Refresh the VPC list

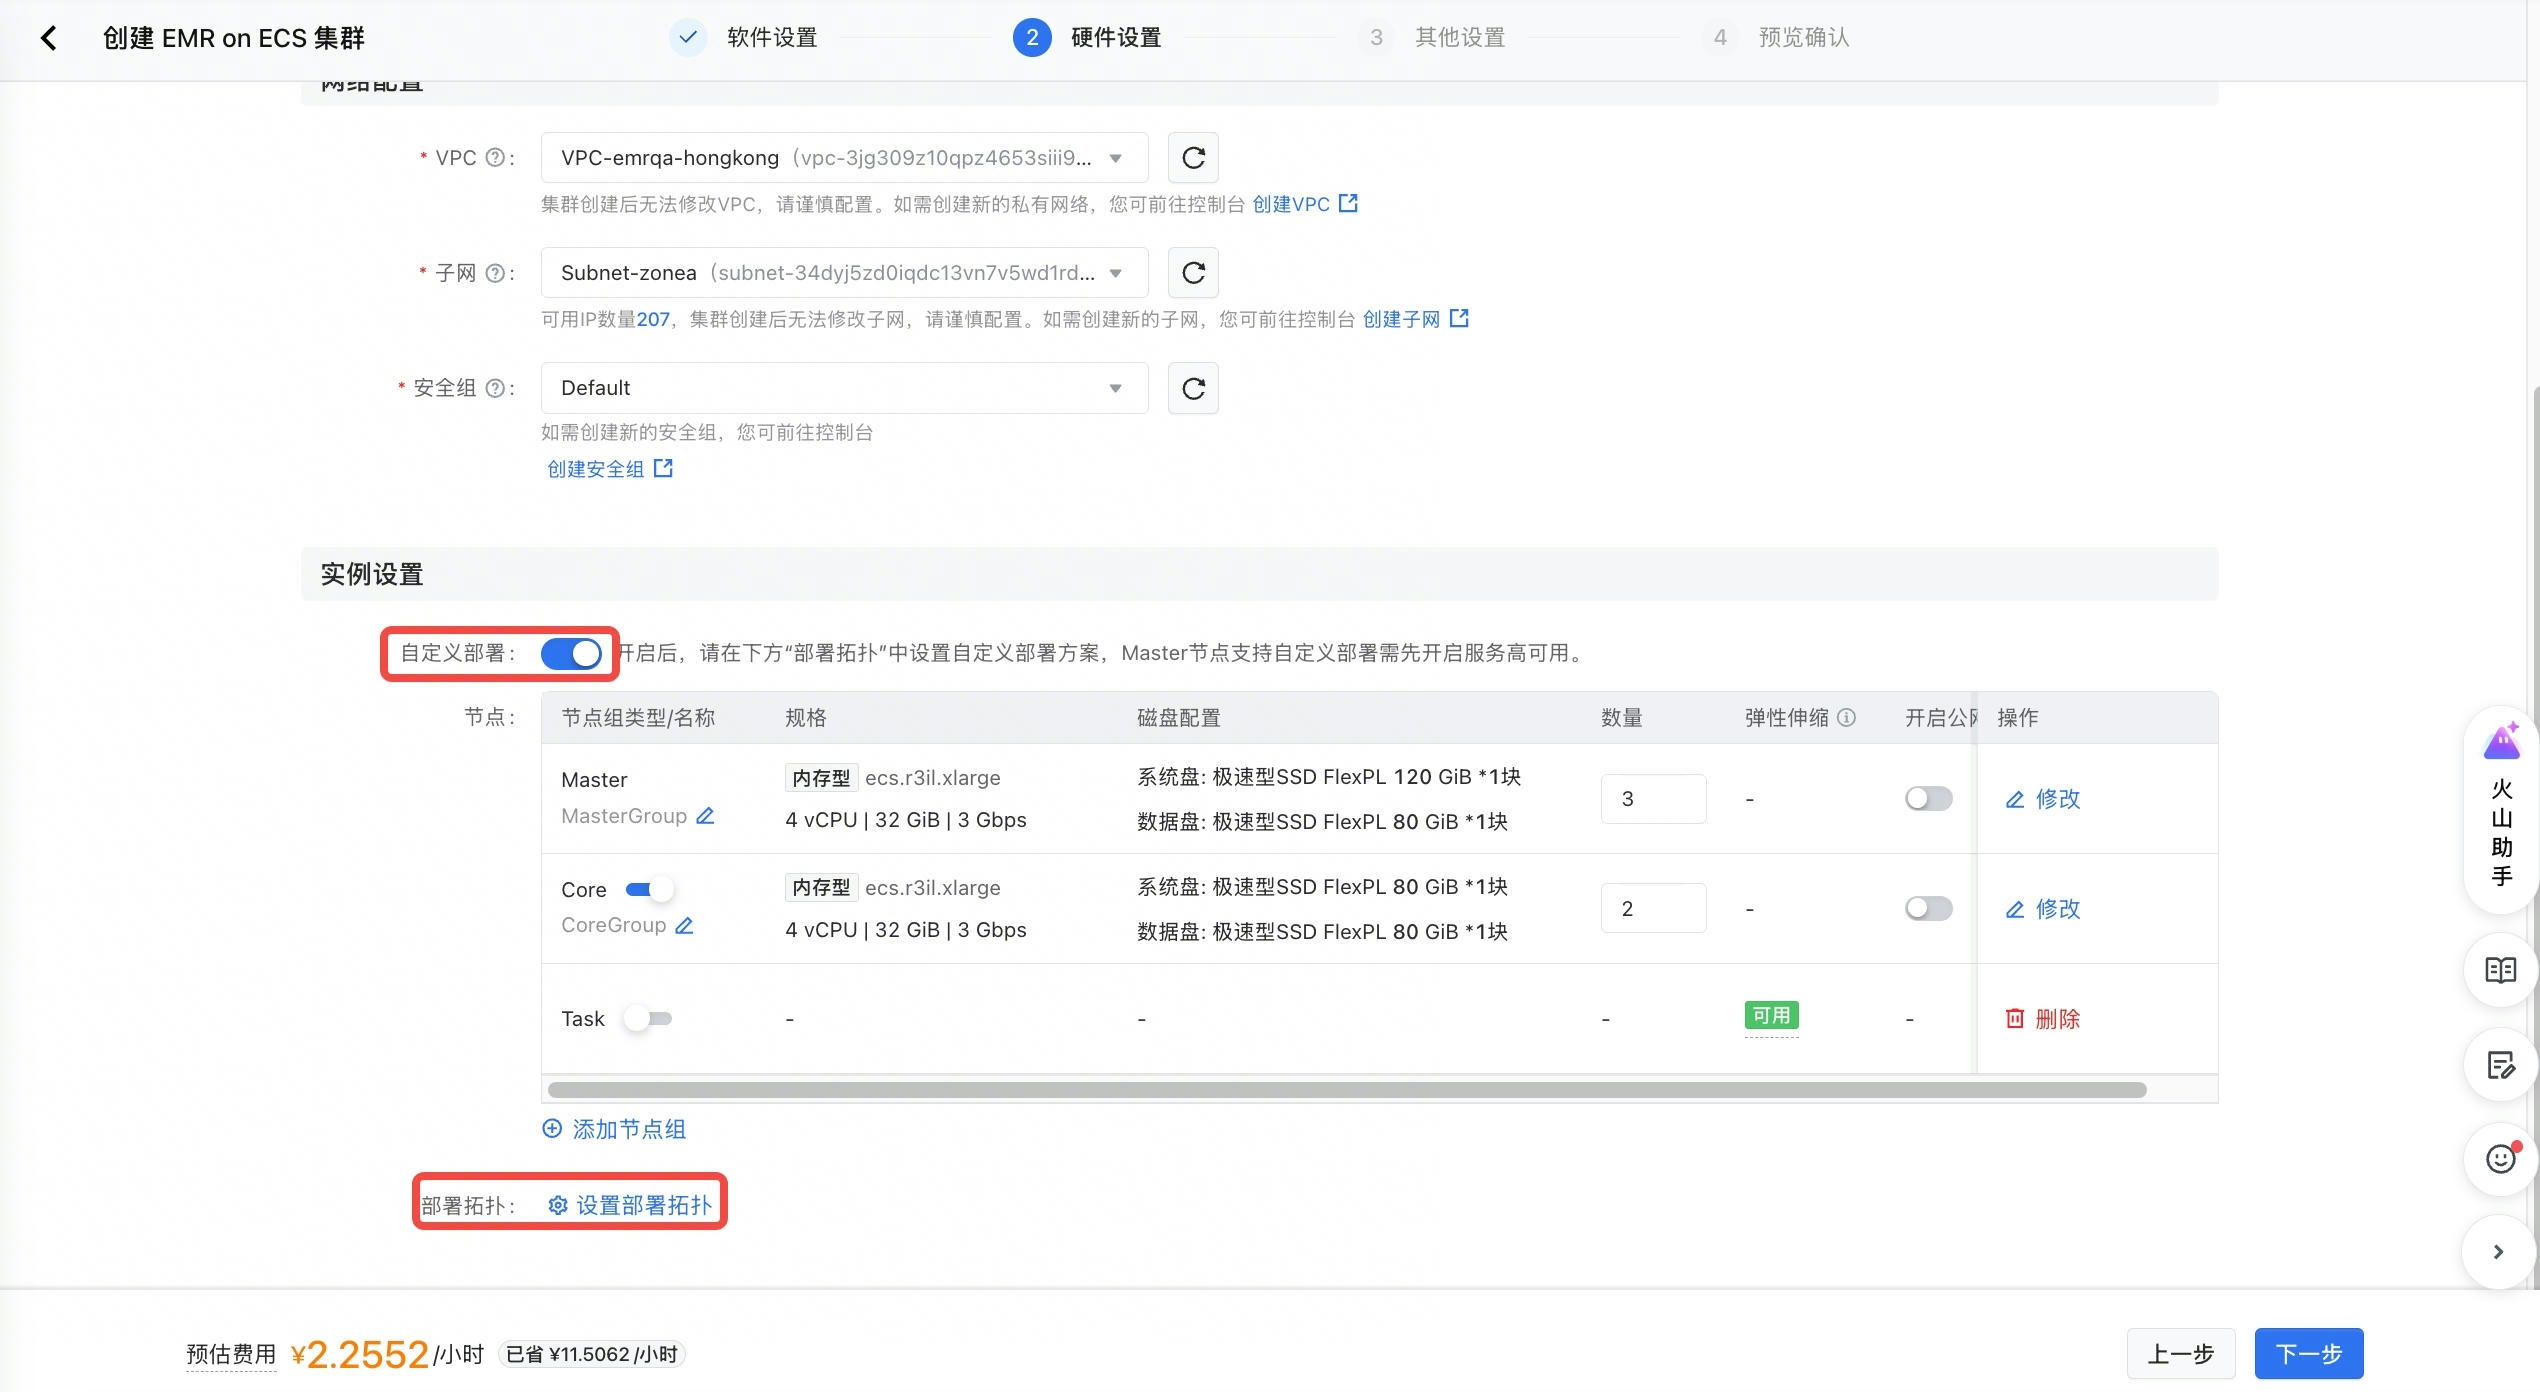1193,158
